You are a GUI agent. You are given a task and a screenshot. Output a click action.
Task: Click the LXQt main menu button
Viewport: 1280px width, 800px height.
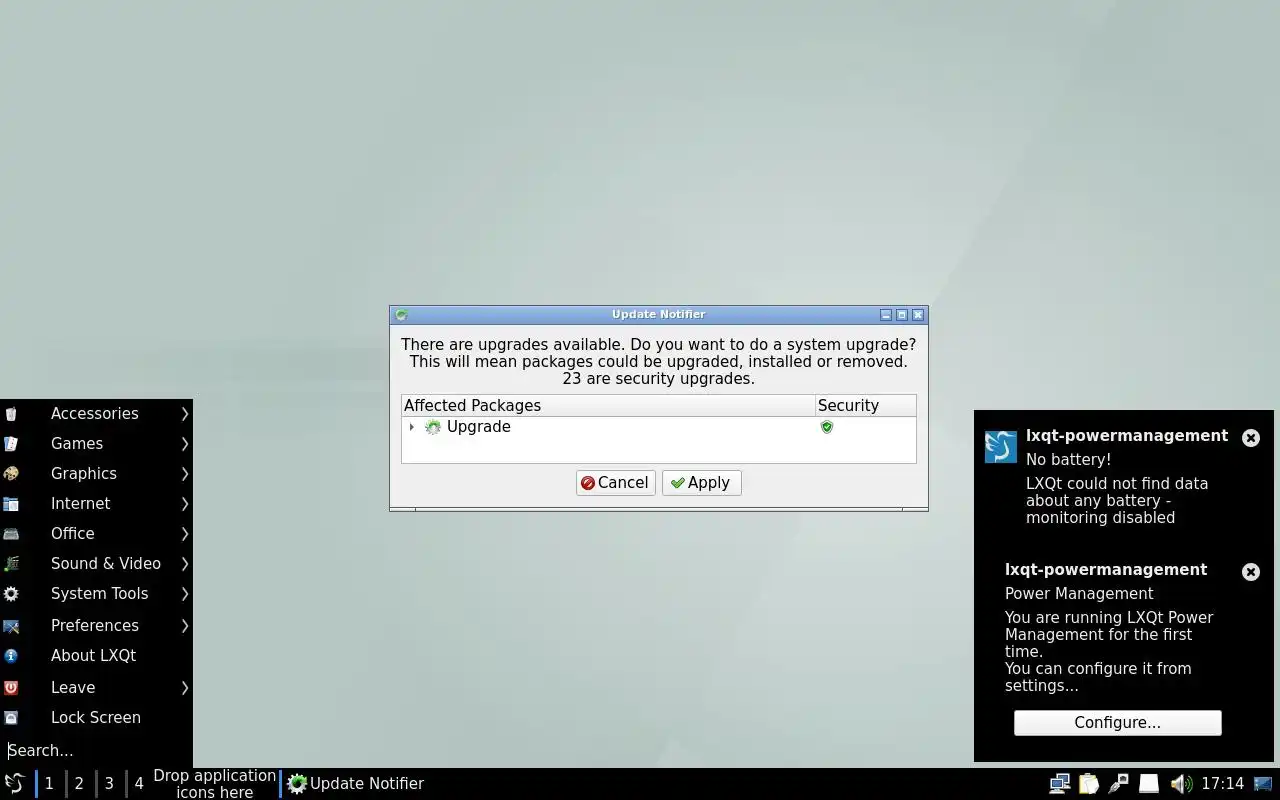pos(14,783)
